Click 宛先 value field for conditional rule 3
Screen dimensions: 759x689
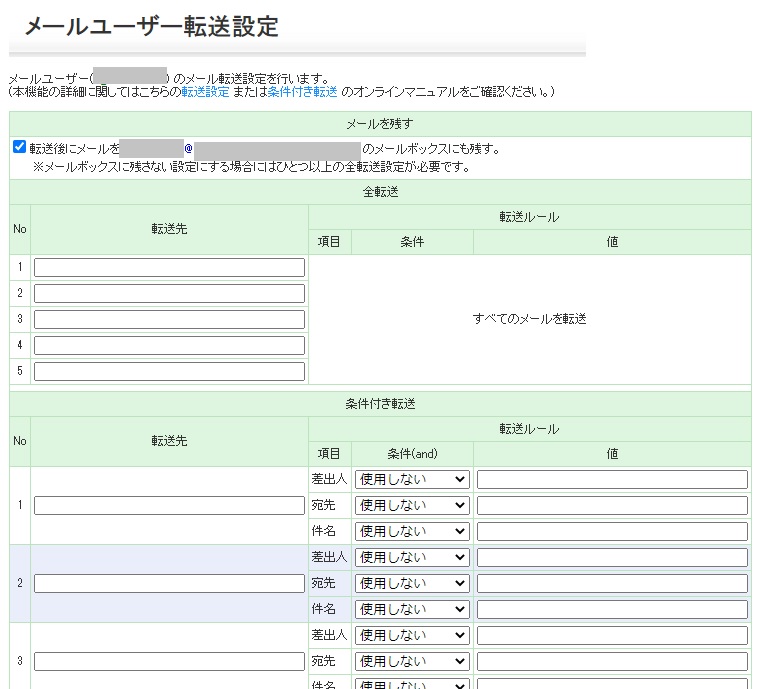click(612, 662)
